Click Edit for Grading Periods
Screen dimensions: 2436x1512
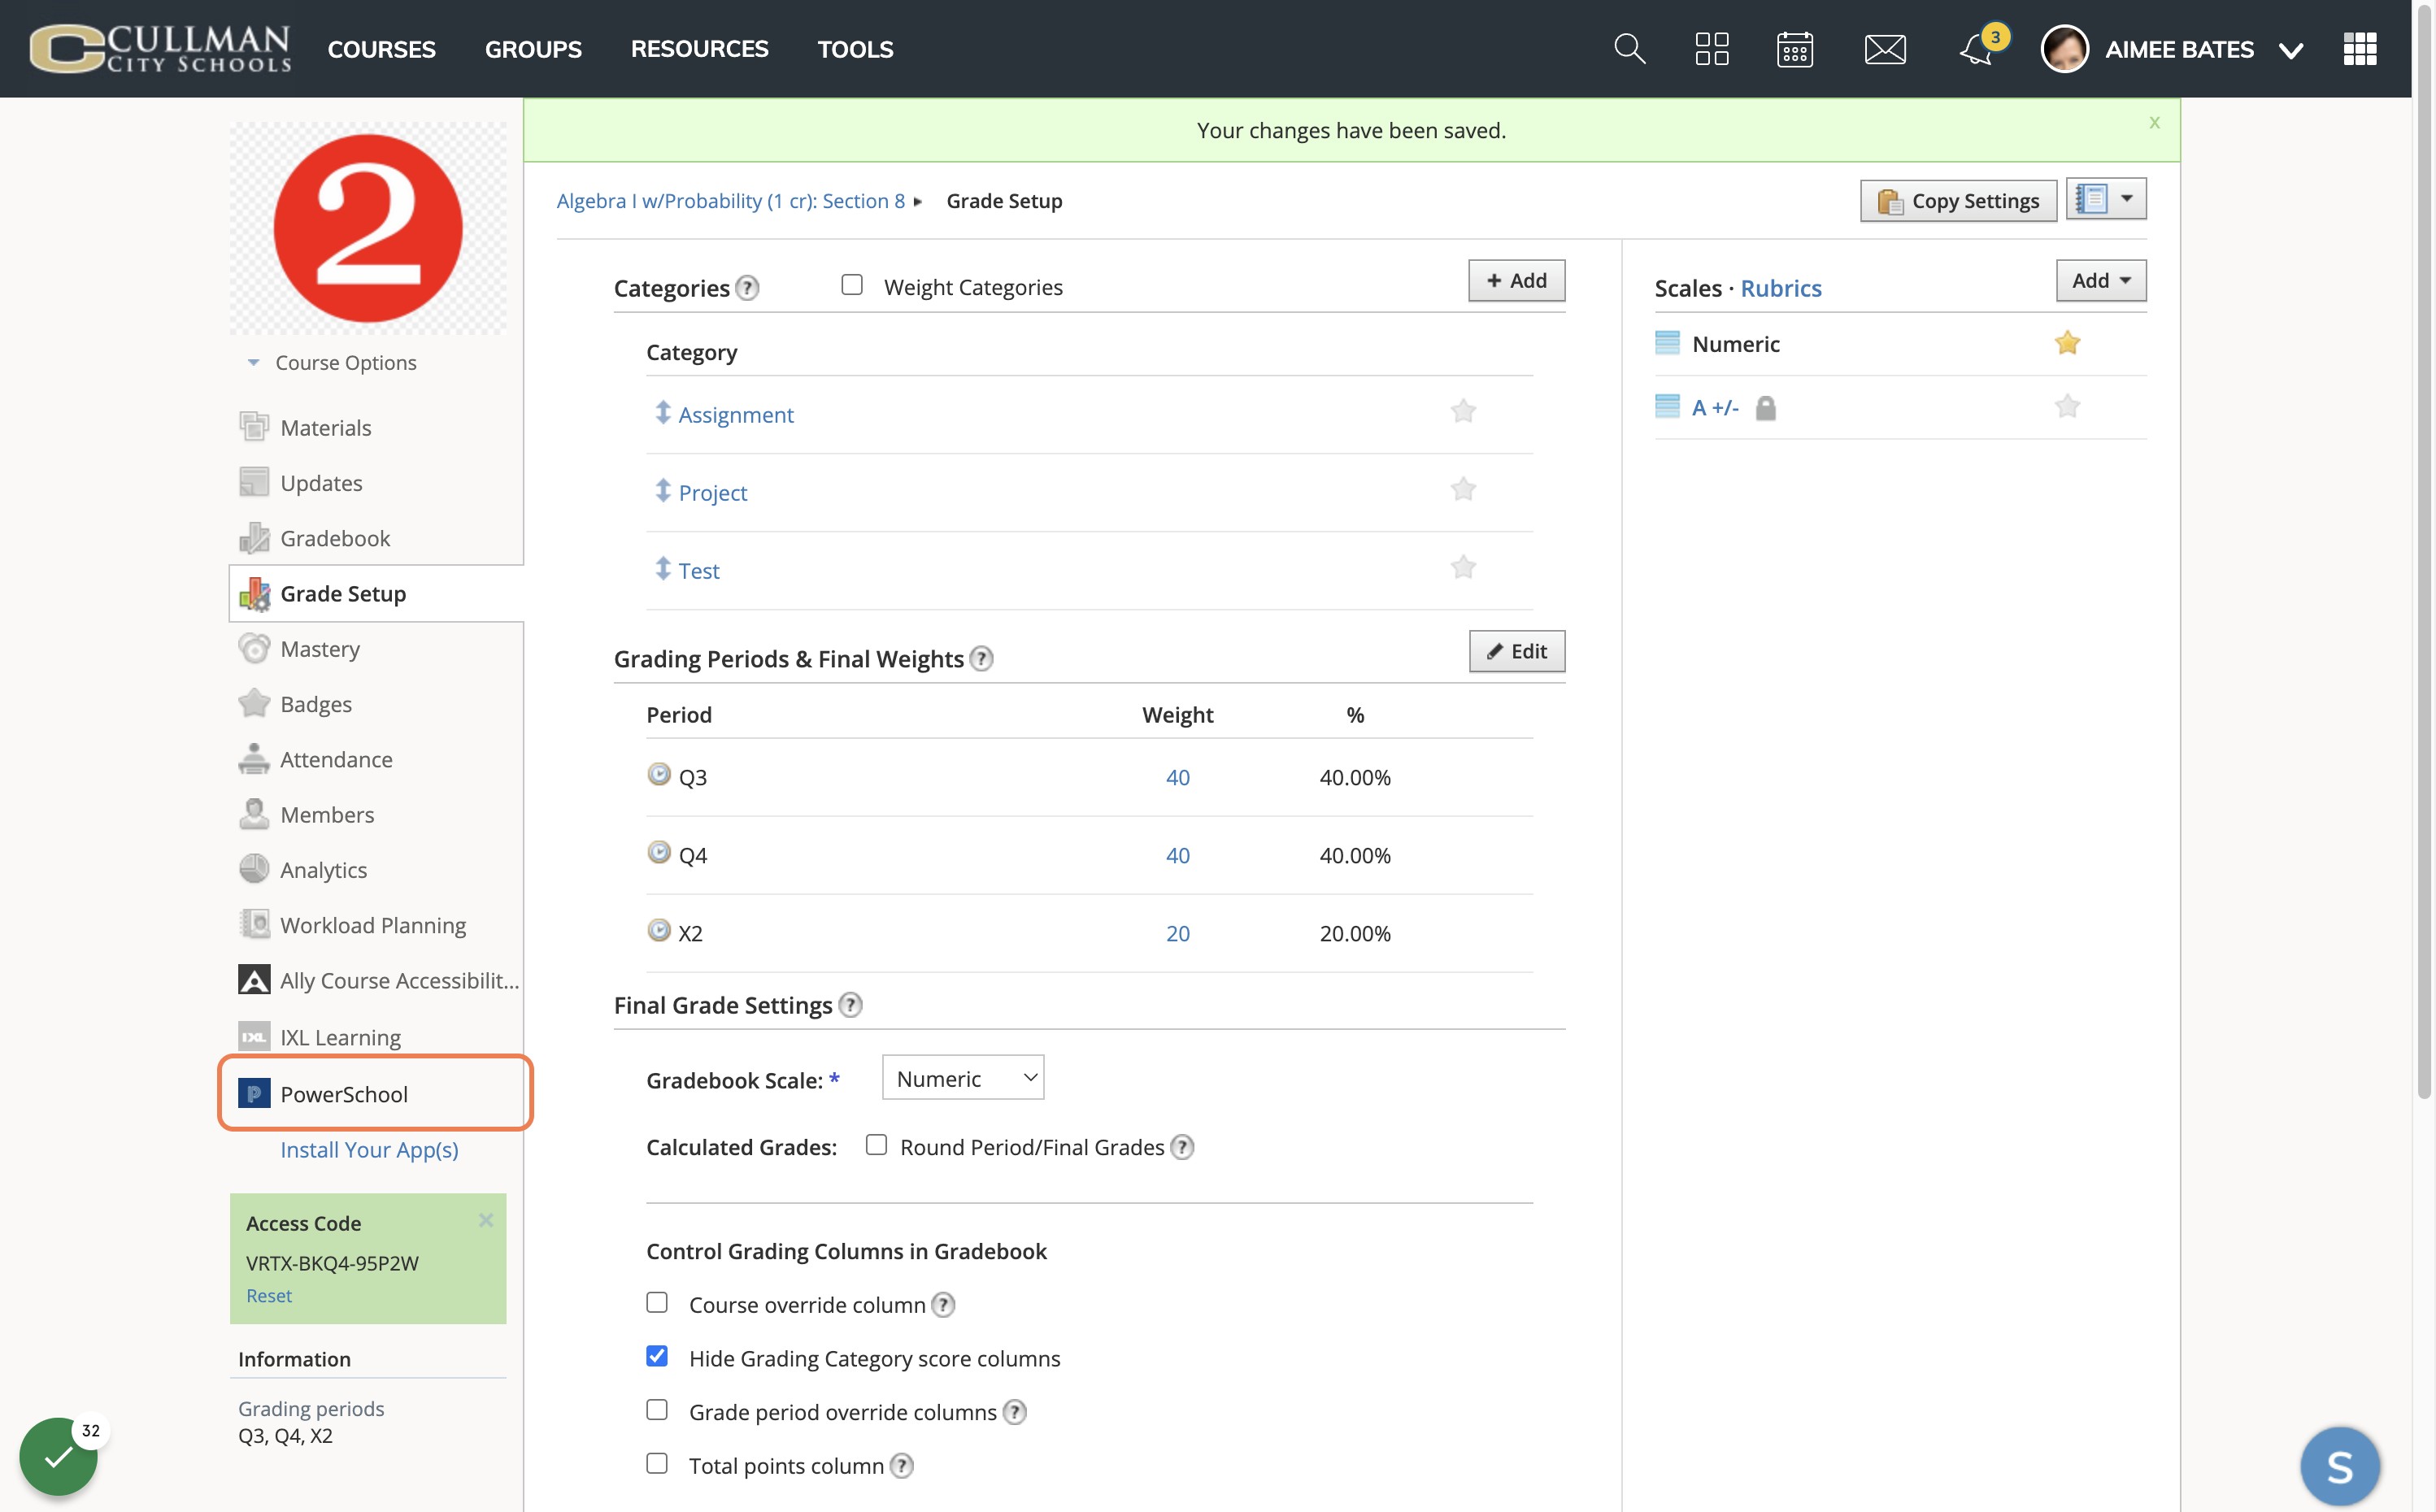[1516, 652]
